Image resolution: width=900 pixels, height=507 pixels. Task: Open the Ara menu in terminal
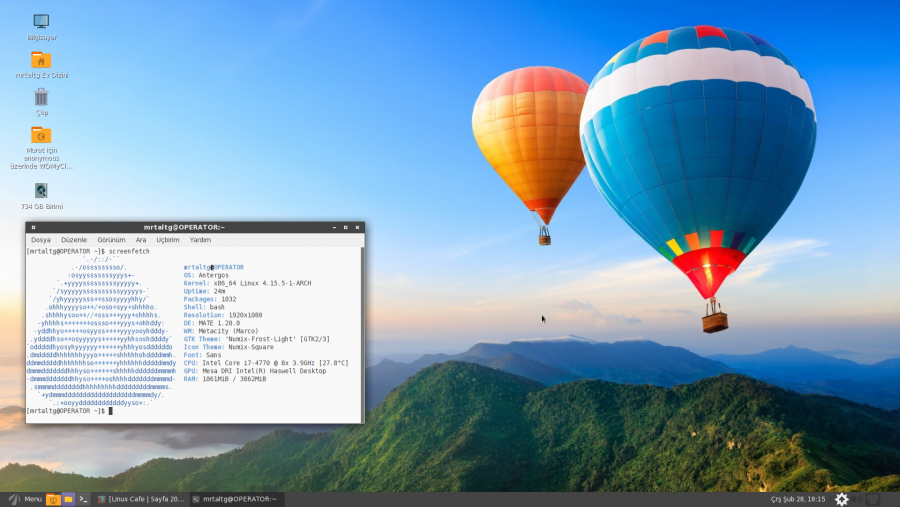click(x=141, y=240)
